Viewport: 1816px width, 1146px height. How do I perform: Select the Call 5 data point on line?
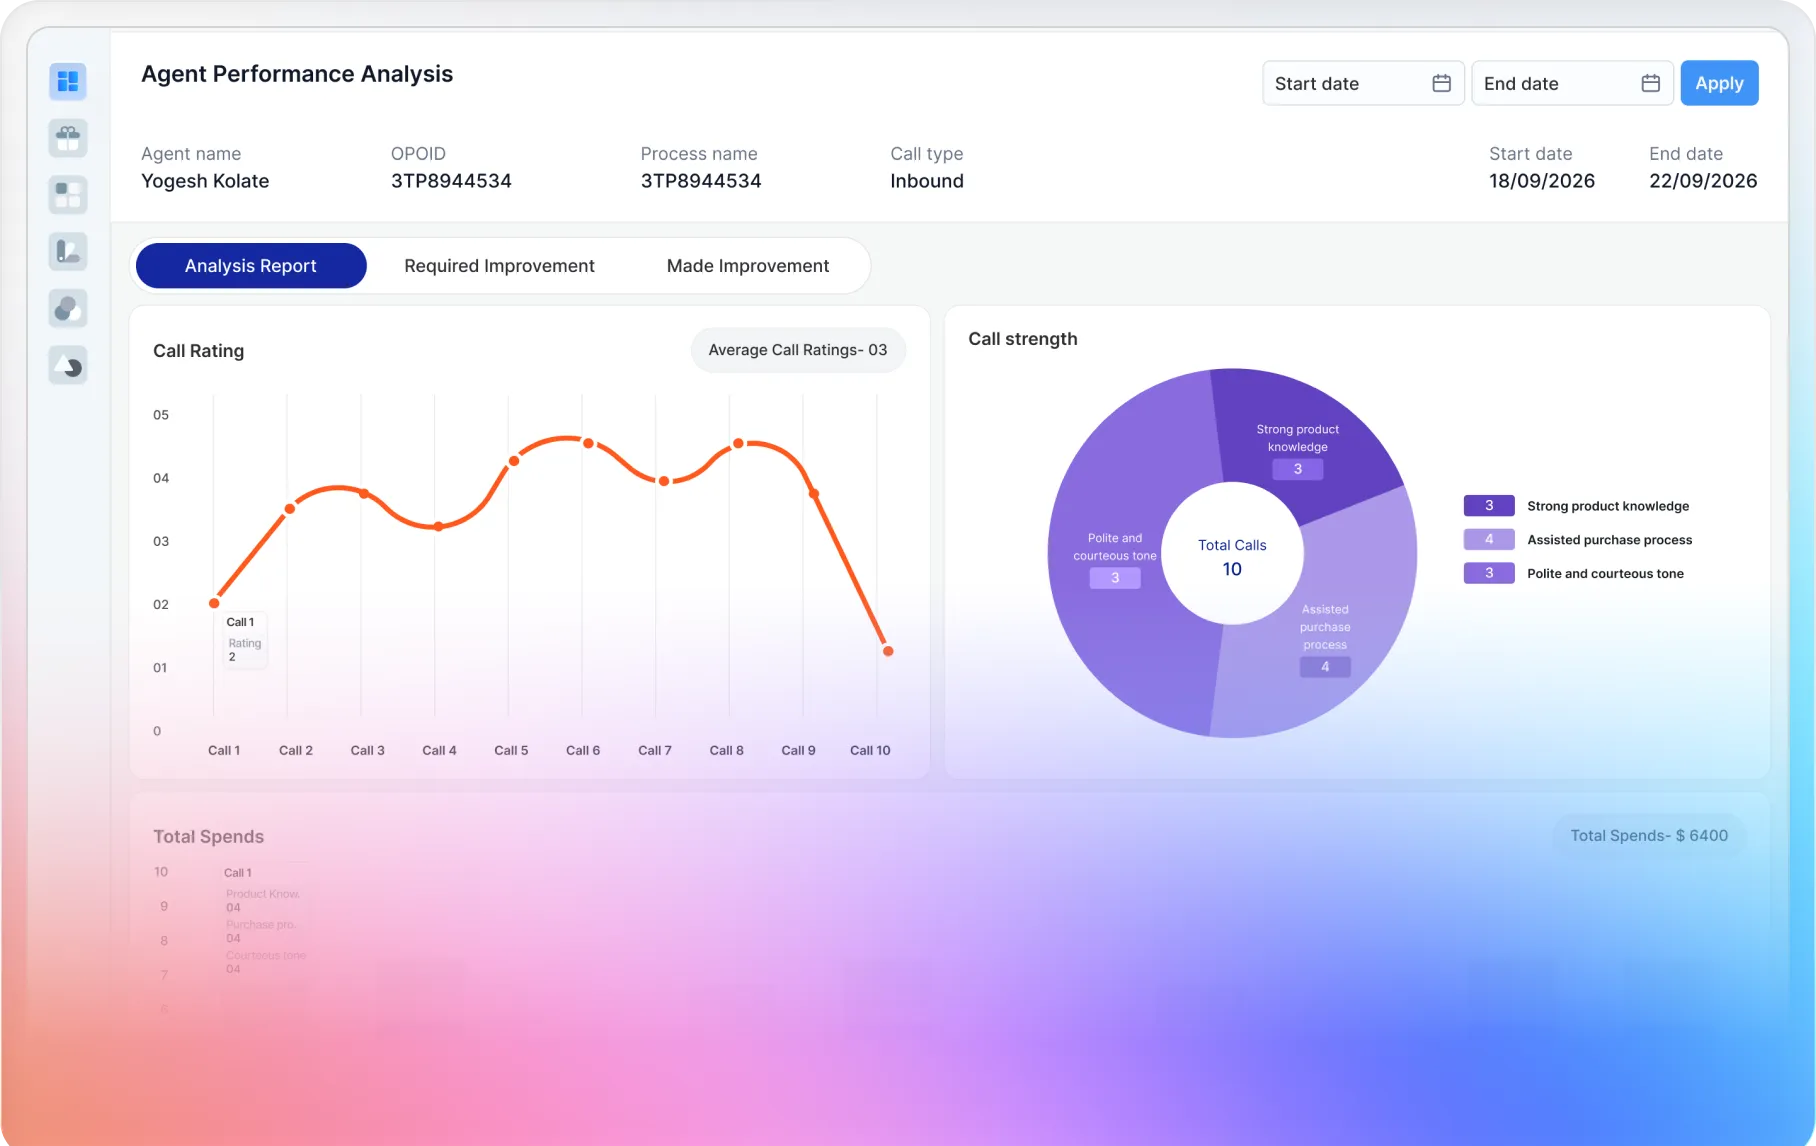(x=514, y=461)
